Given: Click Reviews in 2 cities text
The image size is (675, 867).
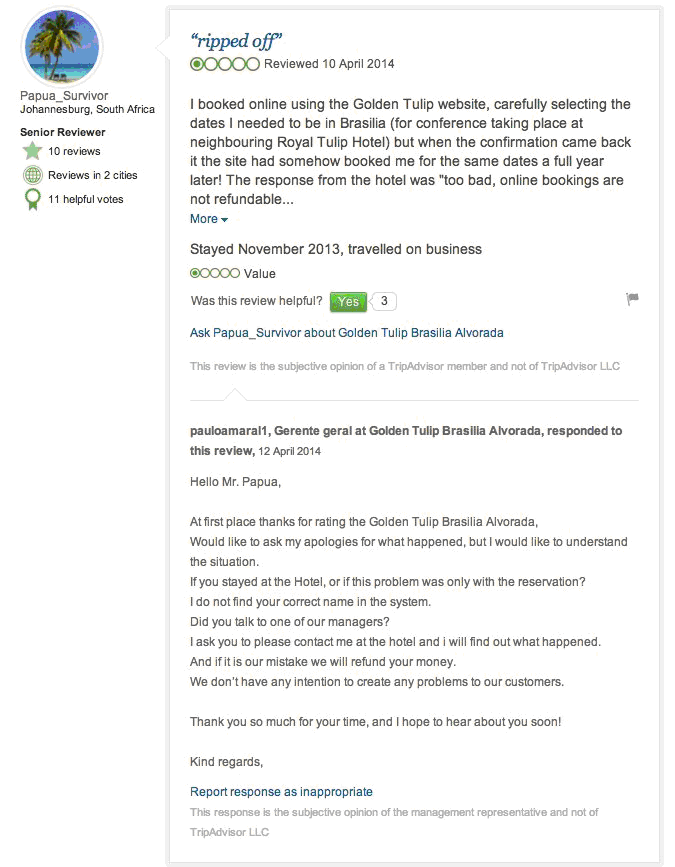Looking at the screenshot, I should point(92,175).
